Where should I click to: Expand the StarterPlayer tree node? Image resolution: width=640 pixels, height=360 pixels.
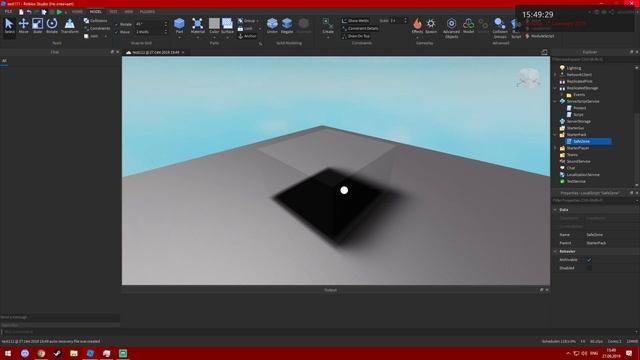click(x=555, y=148)
